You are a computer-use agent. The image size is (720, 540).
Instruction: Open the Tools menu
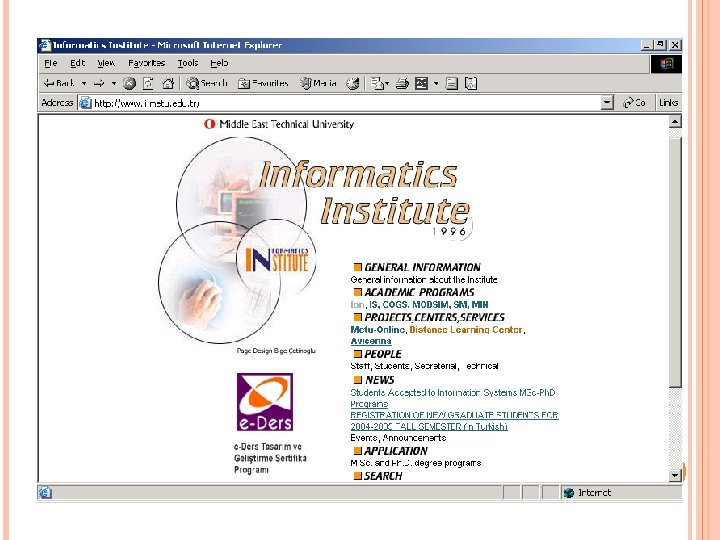(188, 63)
